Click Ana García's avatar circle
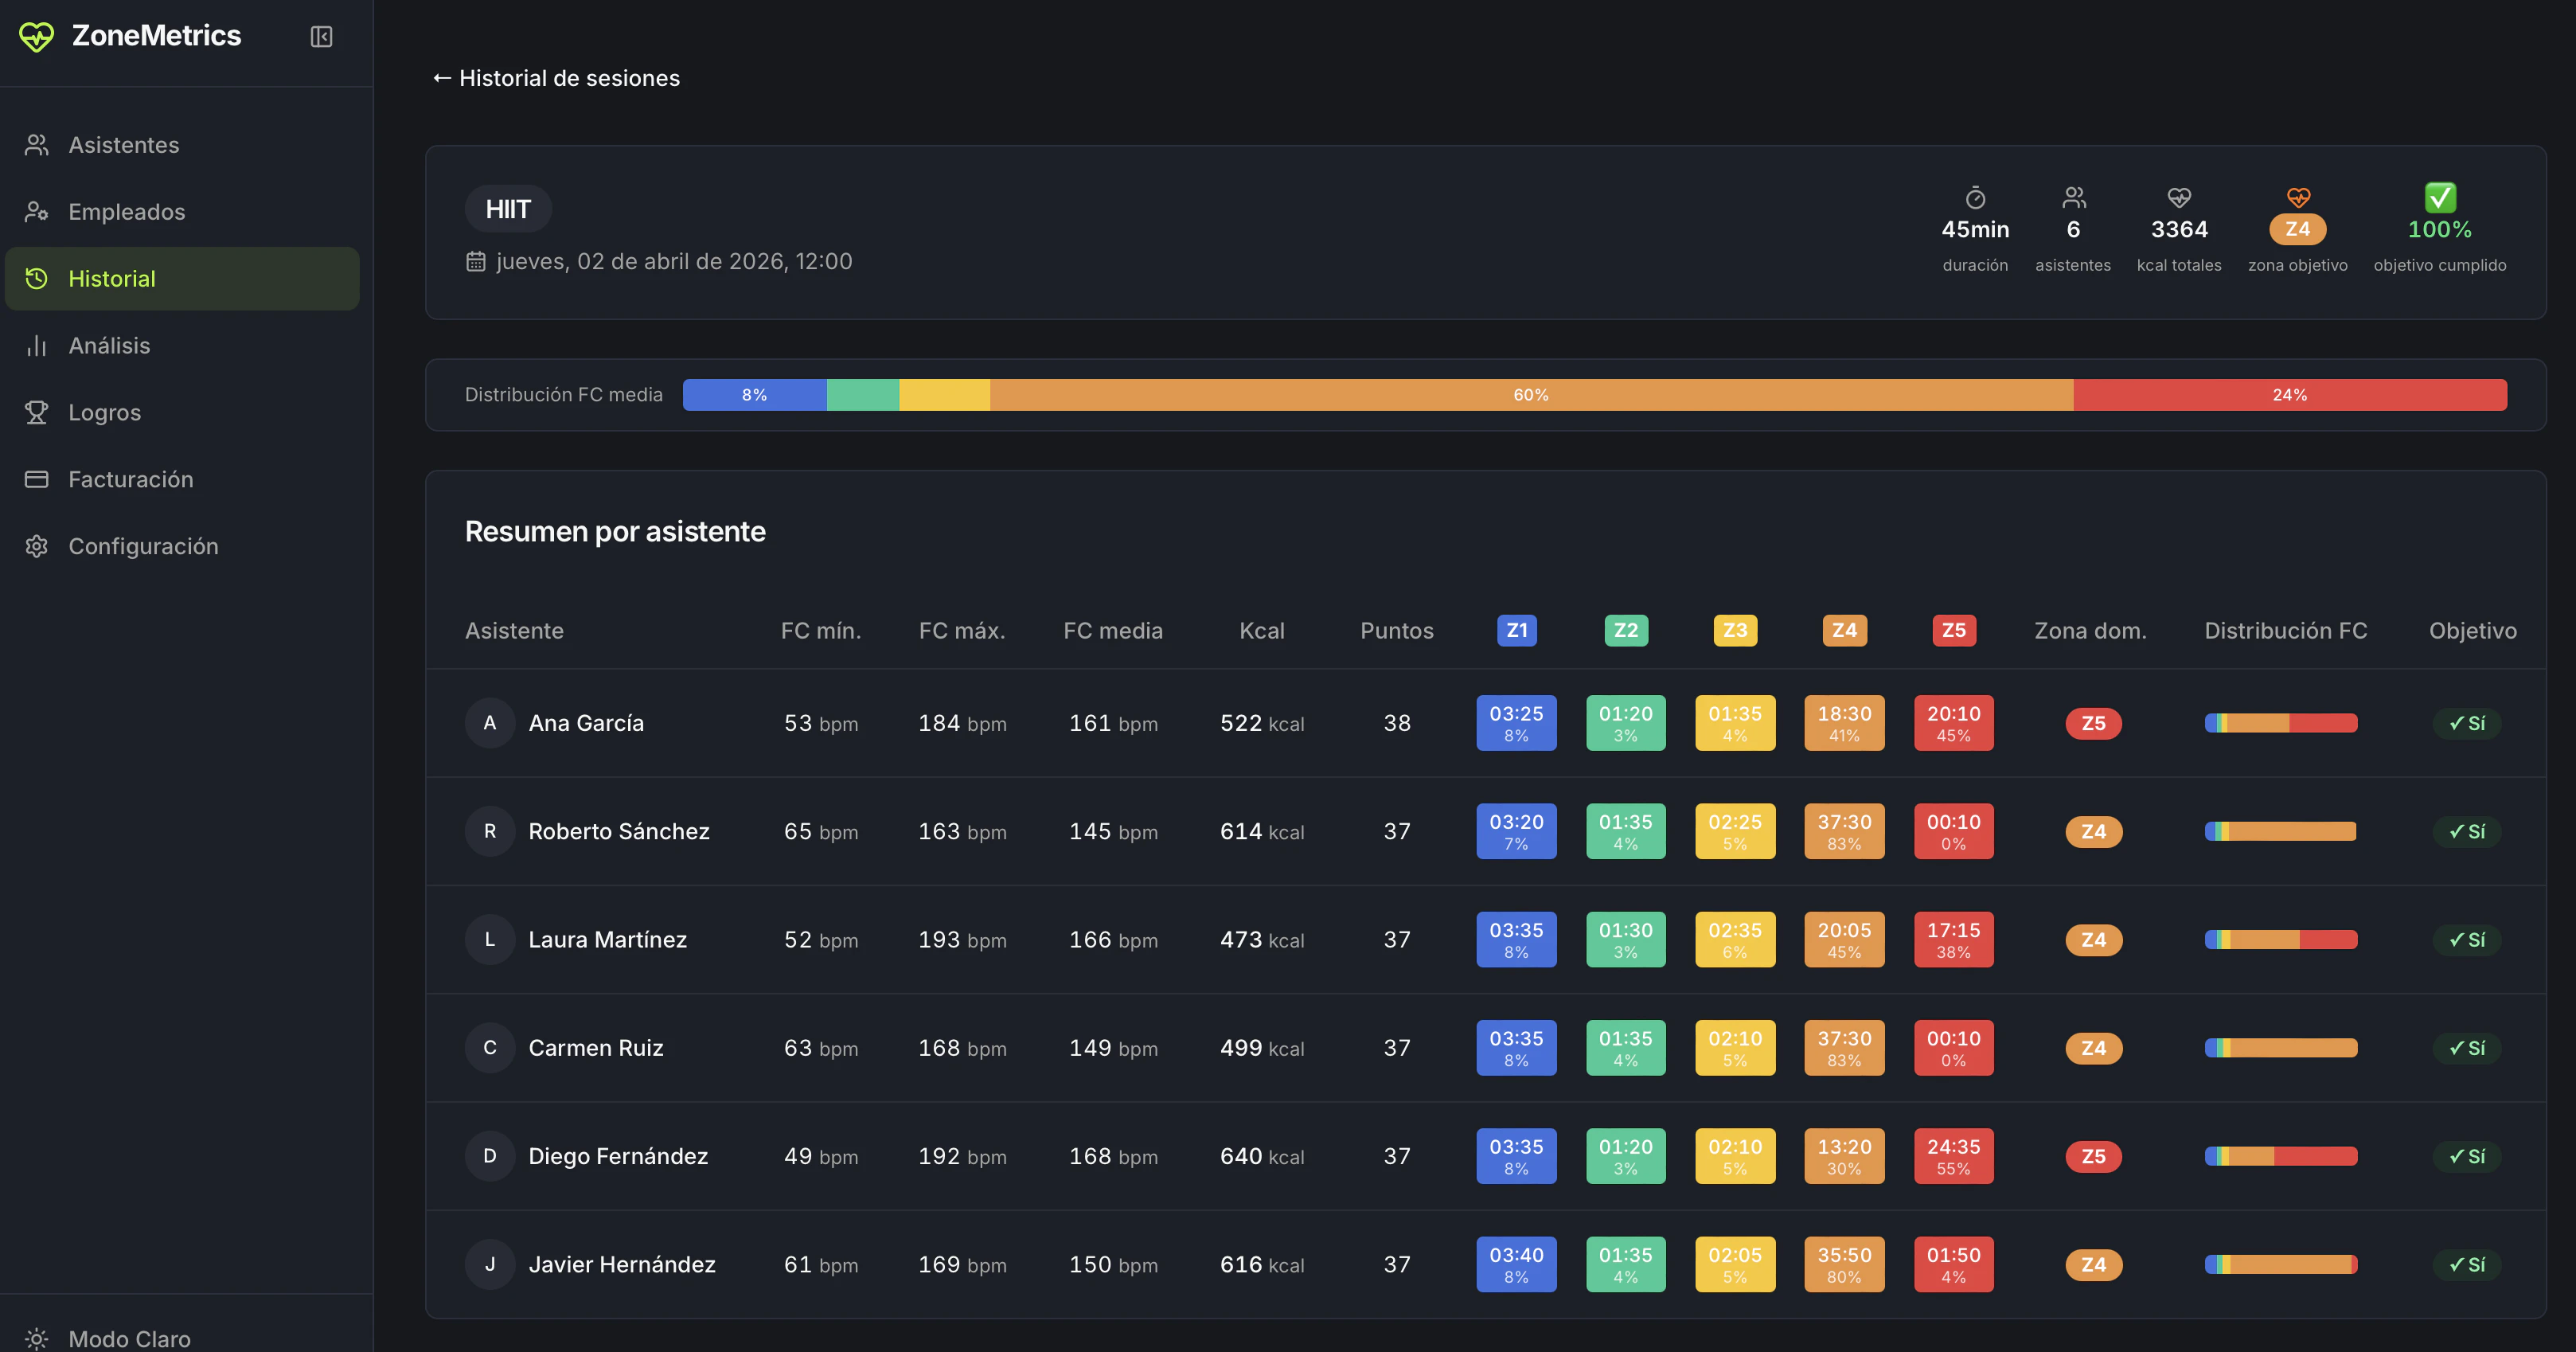The width and height of the screenshot is (2576, 1352). 490,723
